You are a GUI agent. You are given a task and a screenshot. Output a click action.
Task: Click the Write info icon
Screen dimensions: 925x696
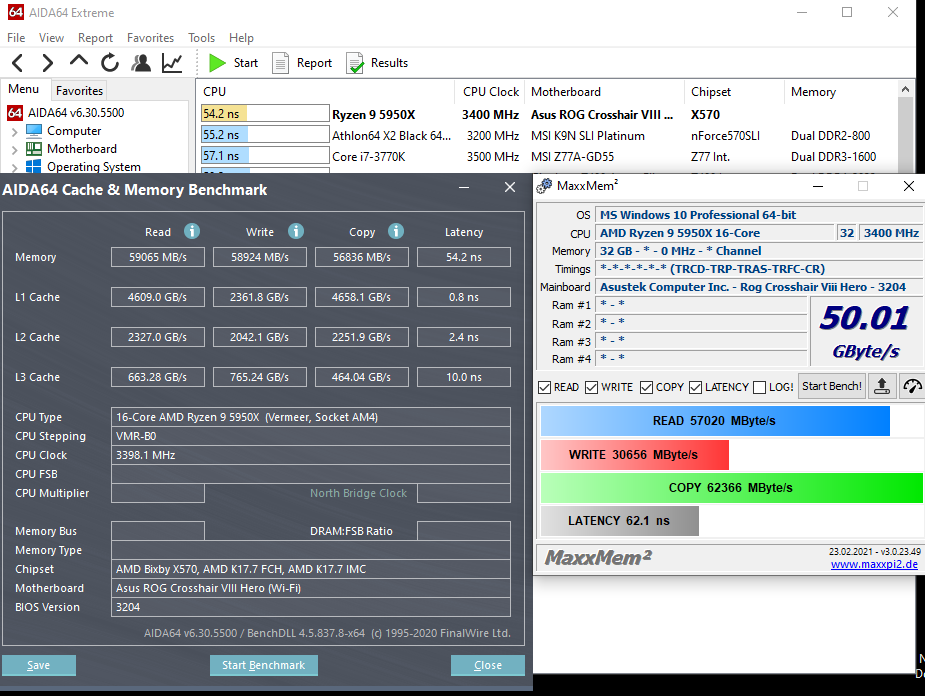coord(296,231)
